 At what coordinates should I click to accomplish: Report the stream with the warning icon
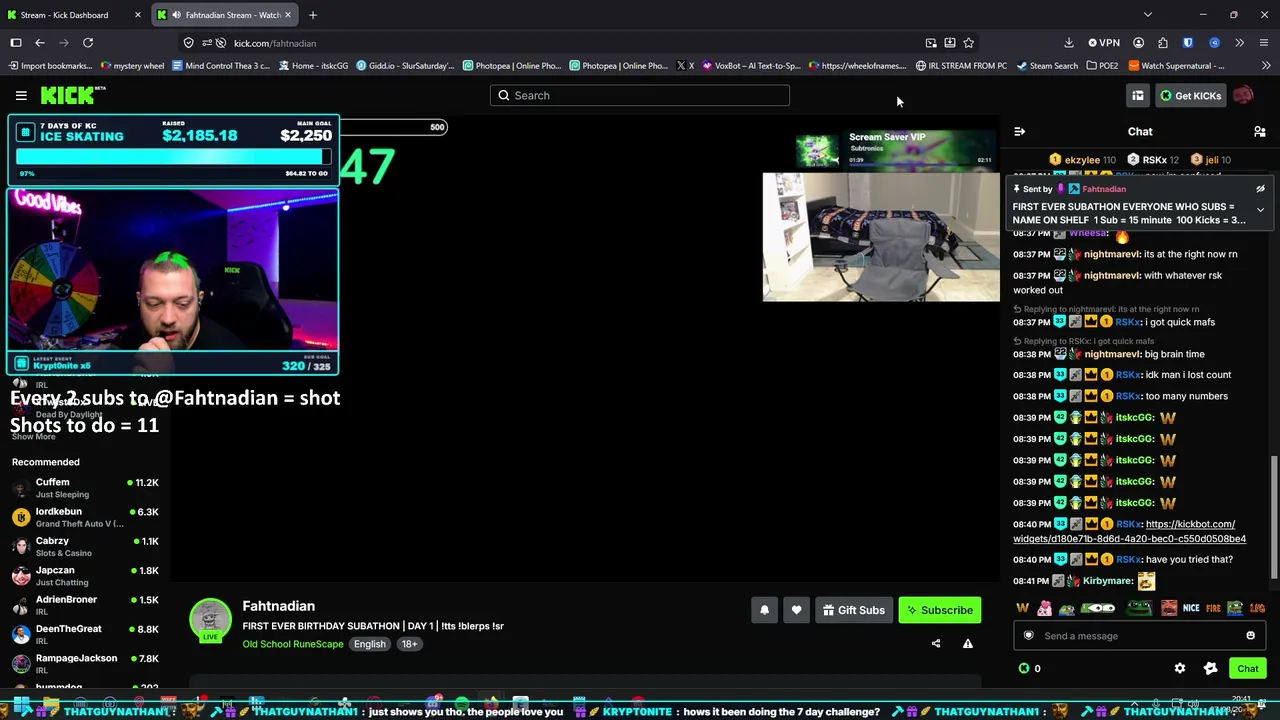pyautogui.click(x=968, y=644)
